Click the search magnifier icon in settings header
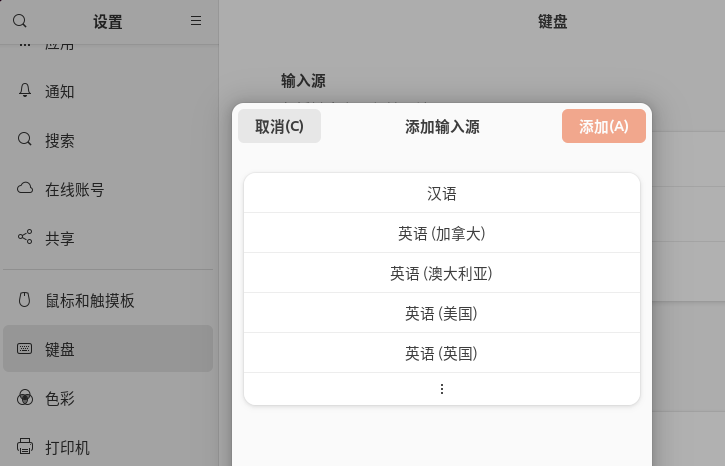 pyautogui.click(x=20, y=21)
